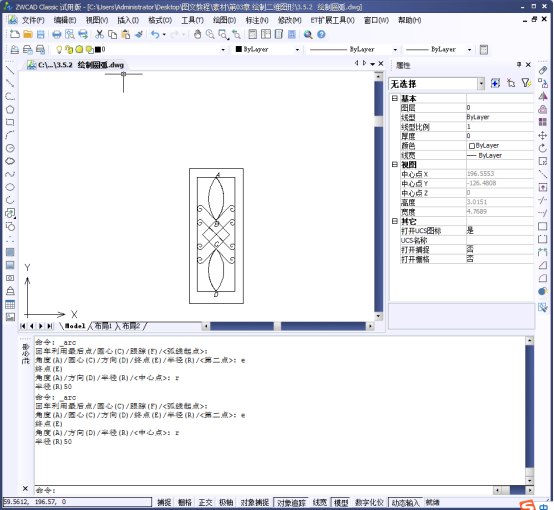Select the Polygon tool in left toolbar
The width and height of the screenshot is (554, 510).
click(x=10, y=109)
